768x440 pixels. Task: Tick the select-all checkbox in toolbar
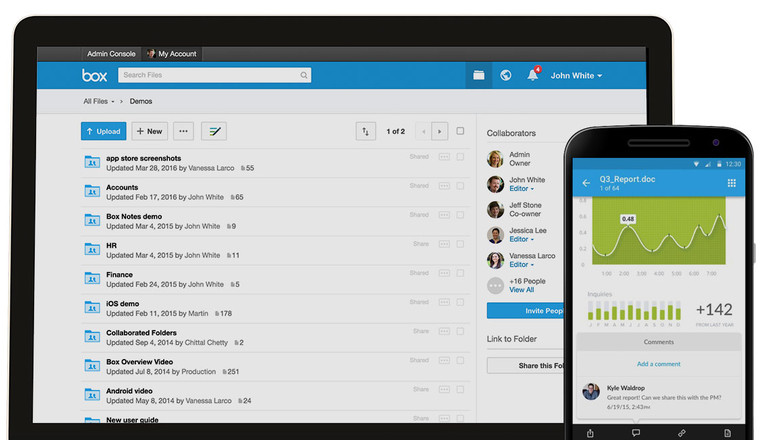(x=460, y=131)
